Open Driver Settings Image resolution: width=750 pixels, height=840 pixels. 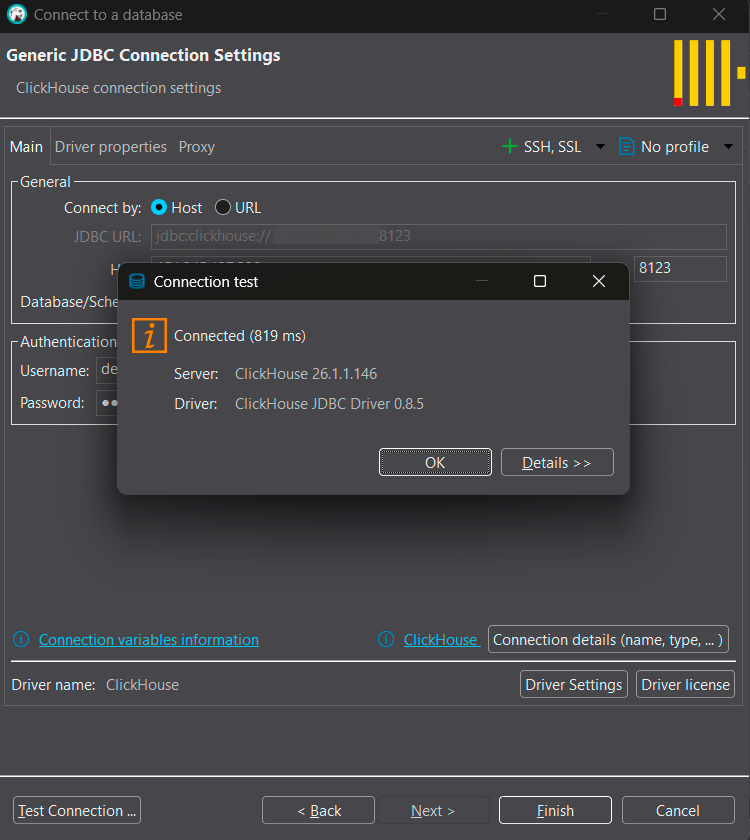(574, 685)
